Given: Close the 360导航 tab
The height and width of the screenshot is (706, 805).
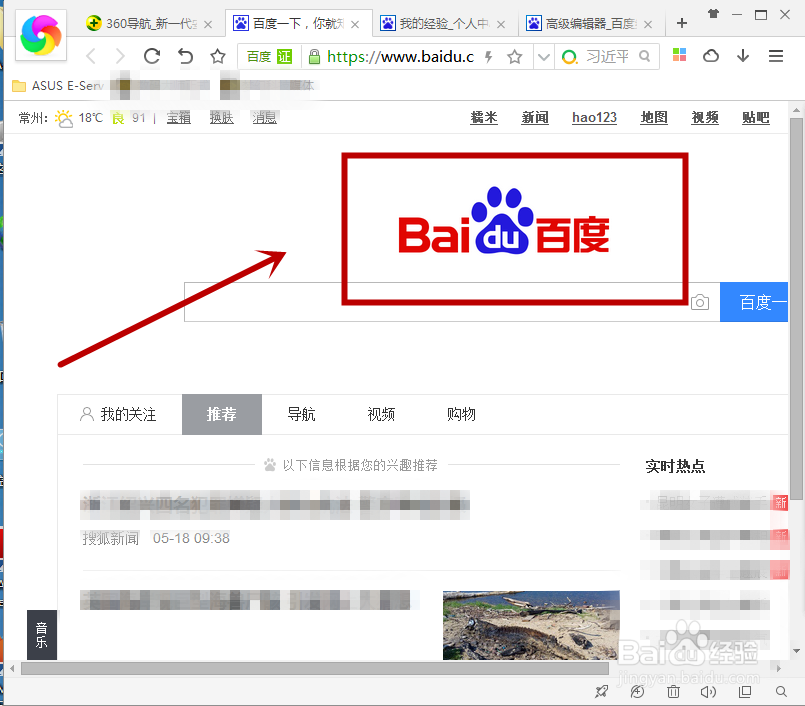Looking at the screenshot, I should coord(208,24).
